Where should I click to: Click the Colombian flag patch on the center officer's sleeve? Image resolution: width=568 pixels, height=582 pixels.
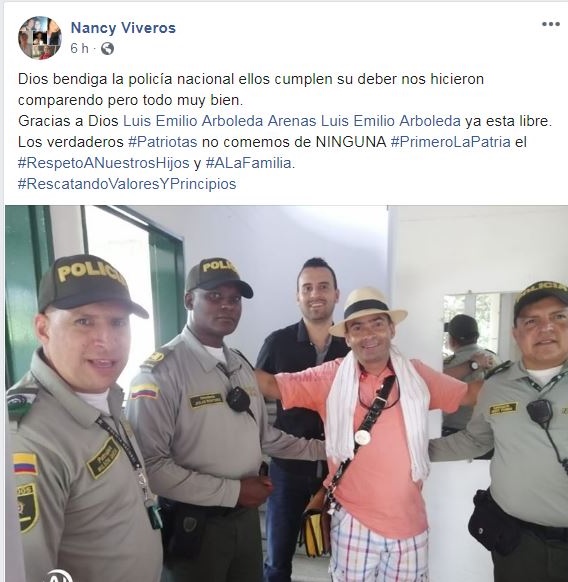[x=144, y=391]
